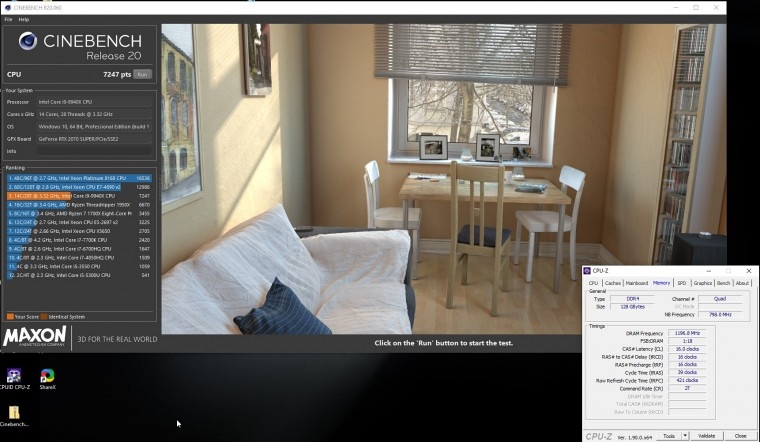Click the Size 128 GBytes value in CPU-Z

click(632, 307)
